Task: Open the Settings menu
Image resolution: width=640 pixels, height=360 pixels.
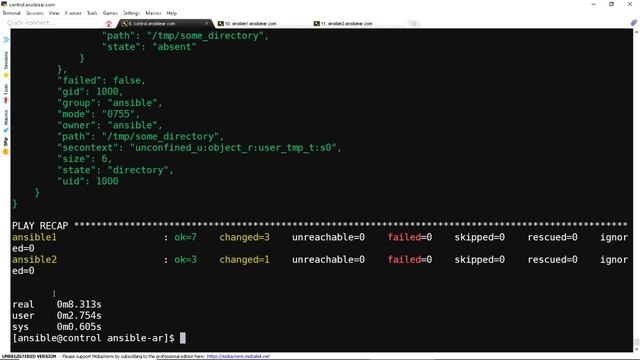Action: pos(131,13)
